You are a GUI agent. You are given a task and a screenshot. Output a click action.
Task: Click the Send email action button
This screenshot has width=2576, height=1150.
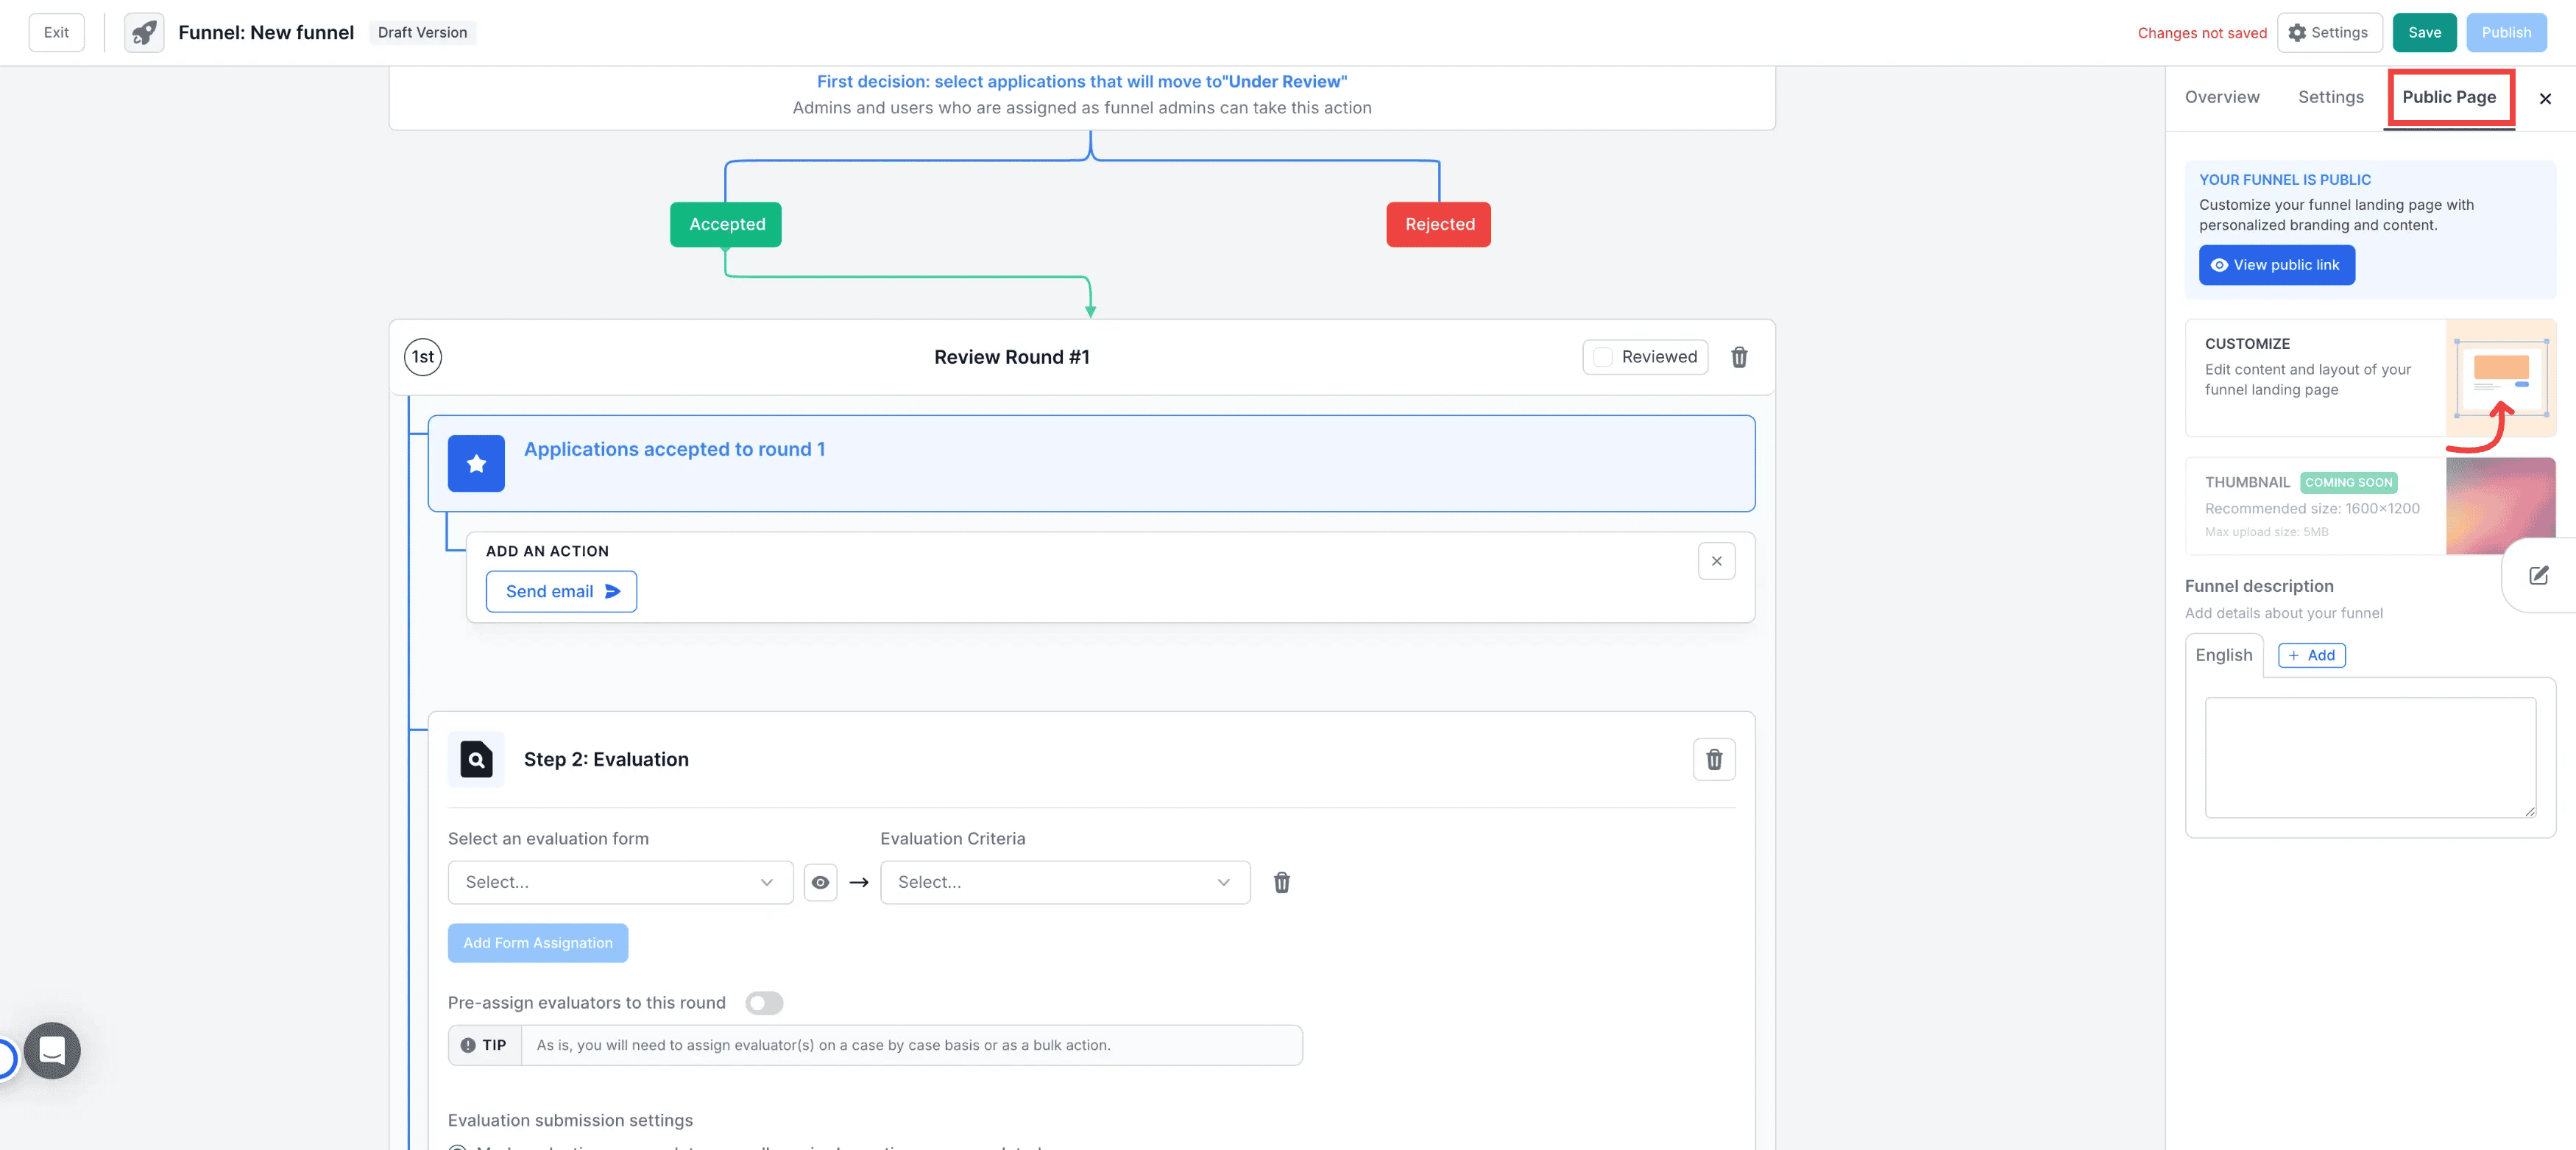point(561,591)
